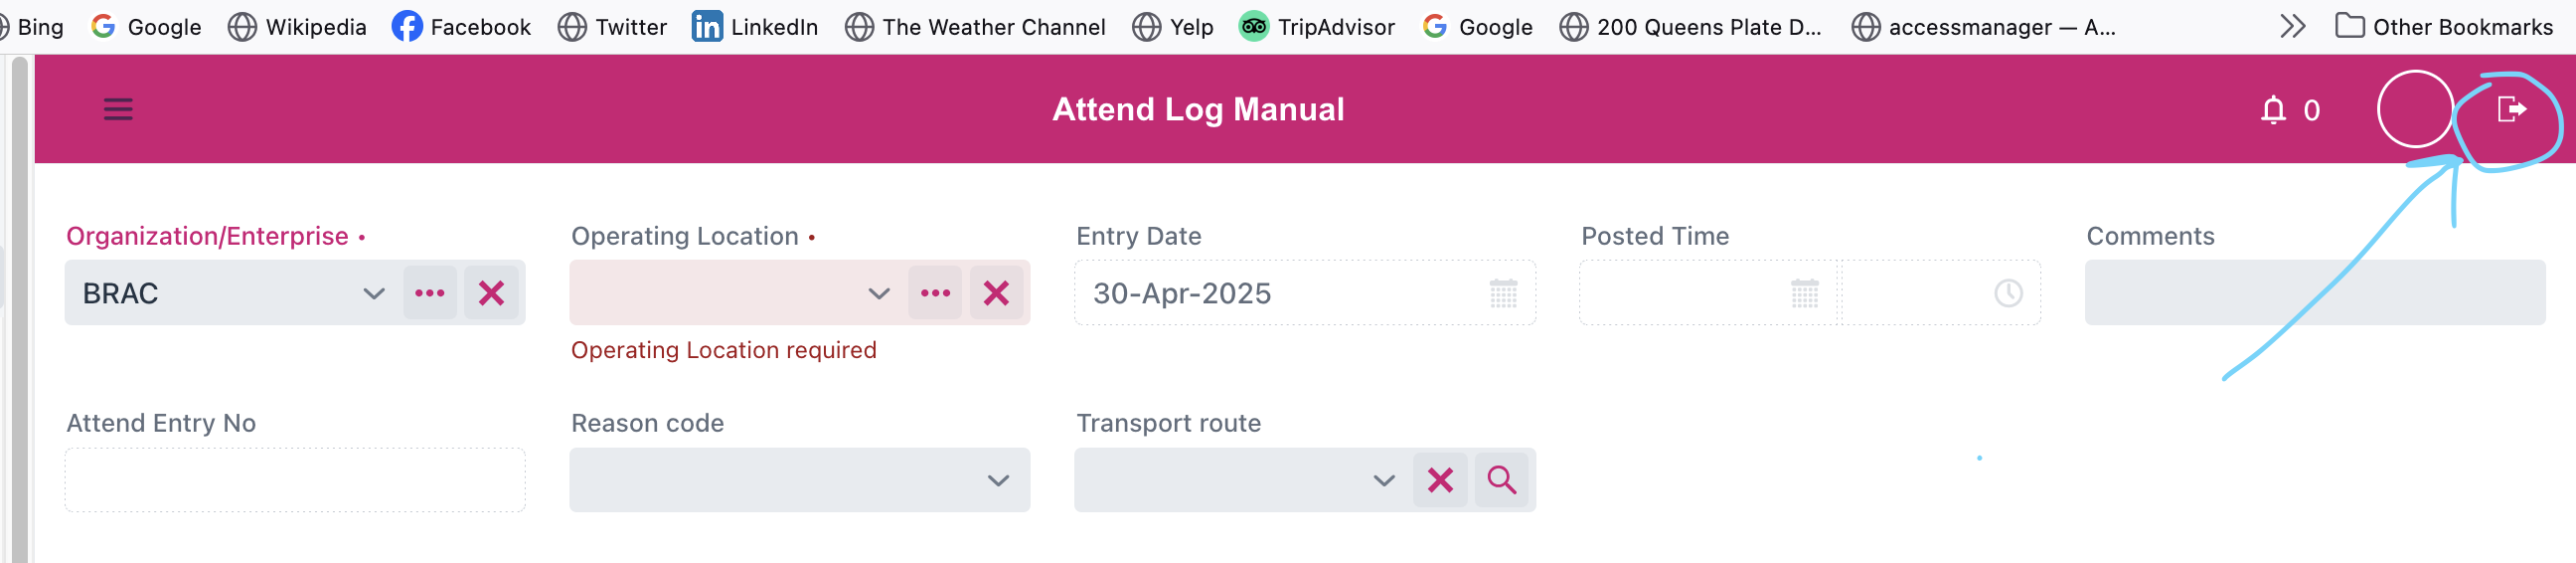
Task: Clear the Organization/Enterprise BRAC value
Action: (491, 293)
